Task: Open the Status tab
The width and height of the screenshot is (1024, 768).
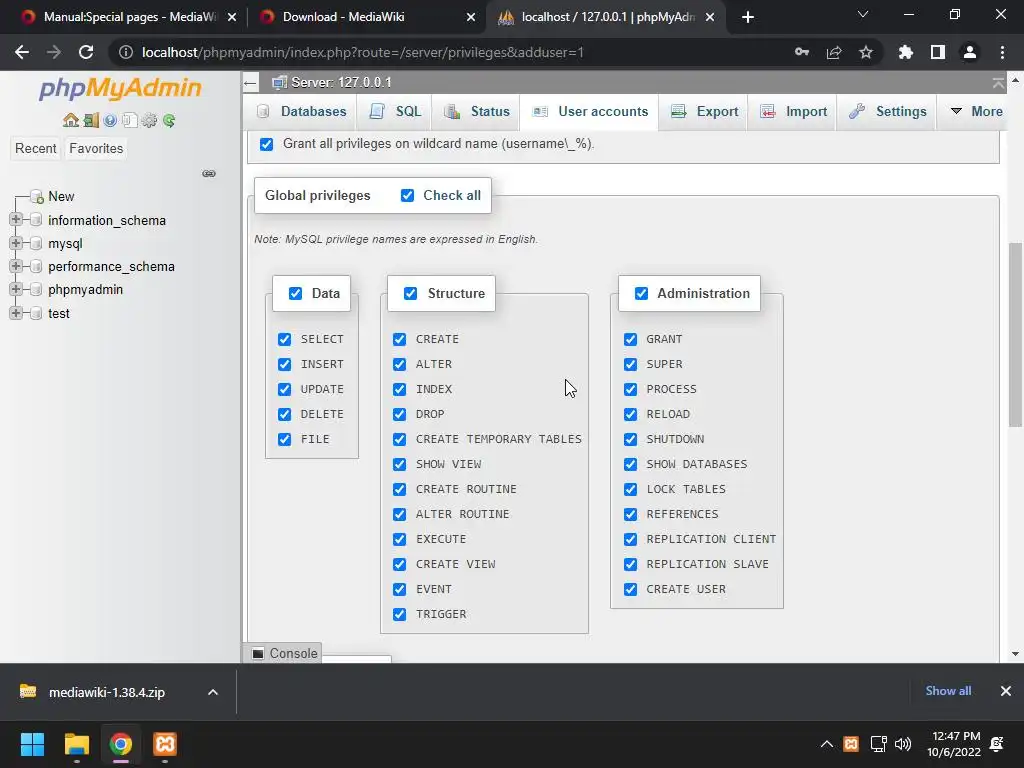Action: [x=477, y=112]
